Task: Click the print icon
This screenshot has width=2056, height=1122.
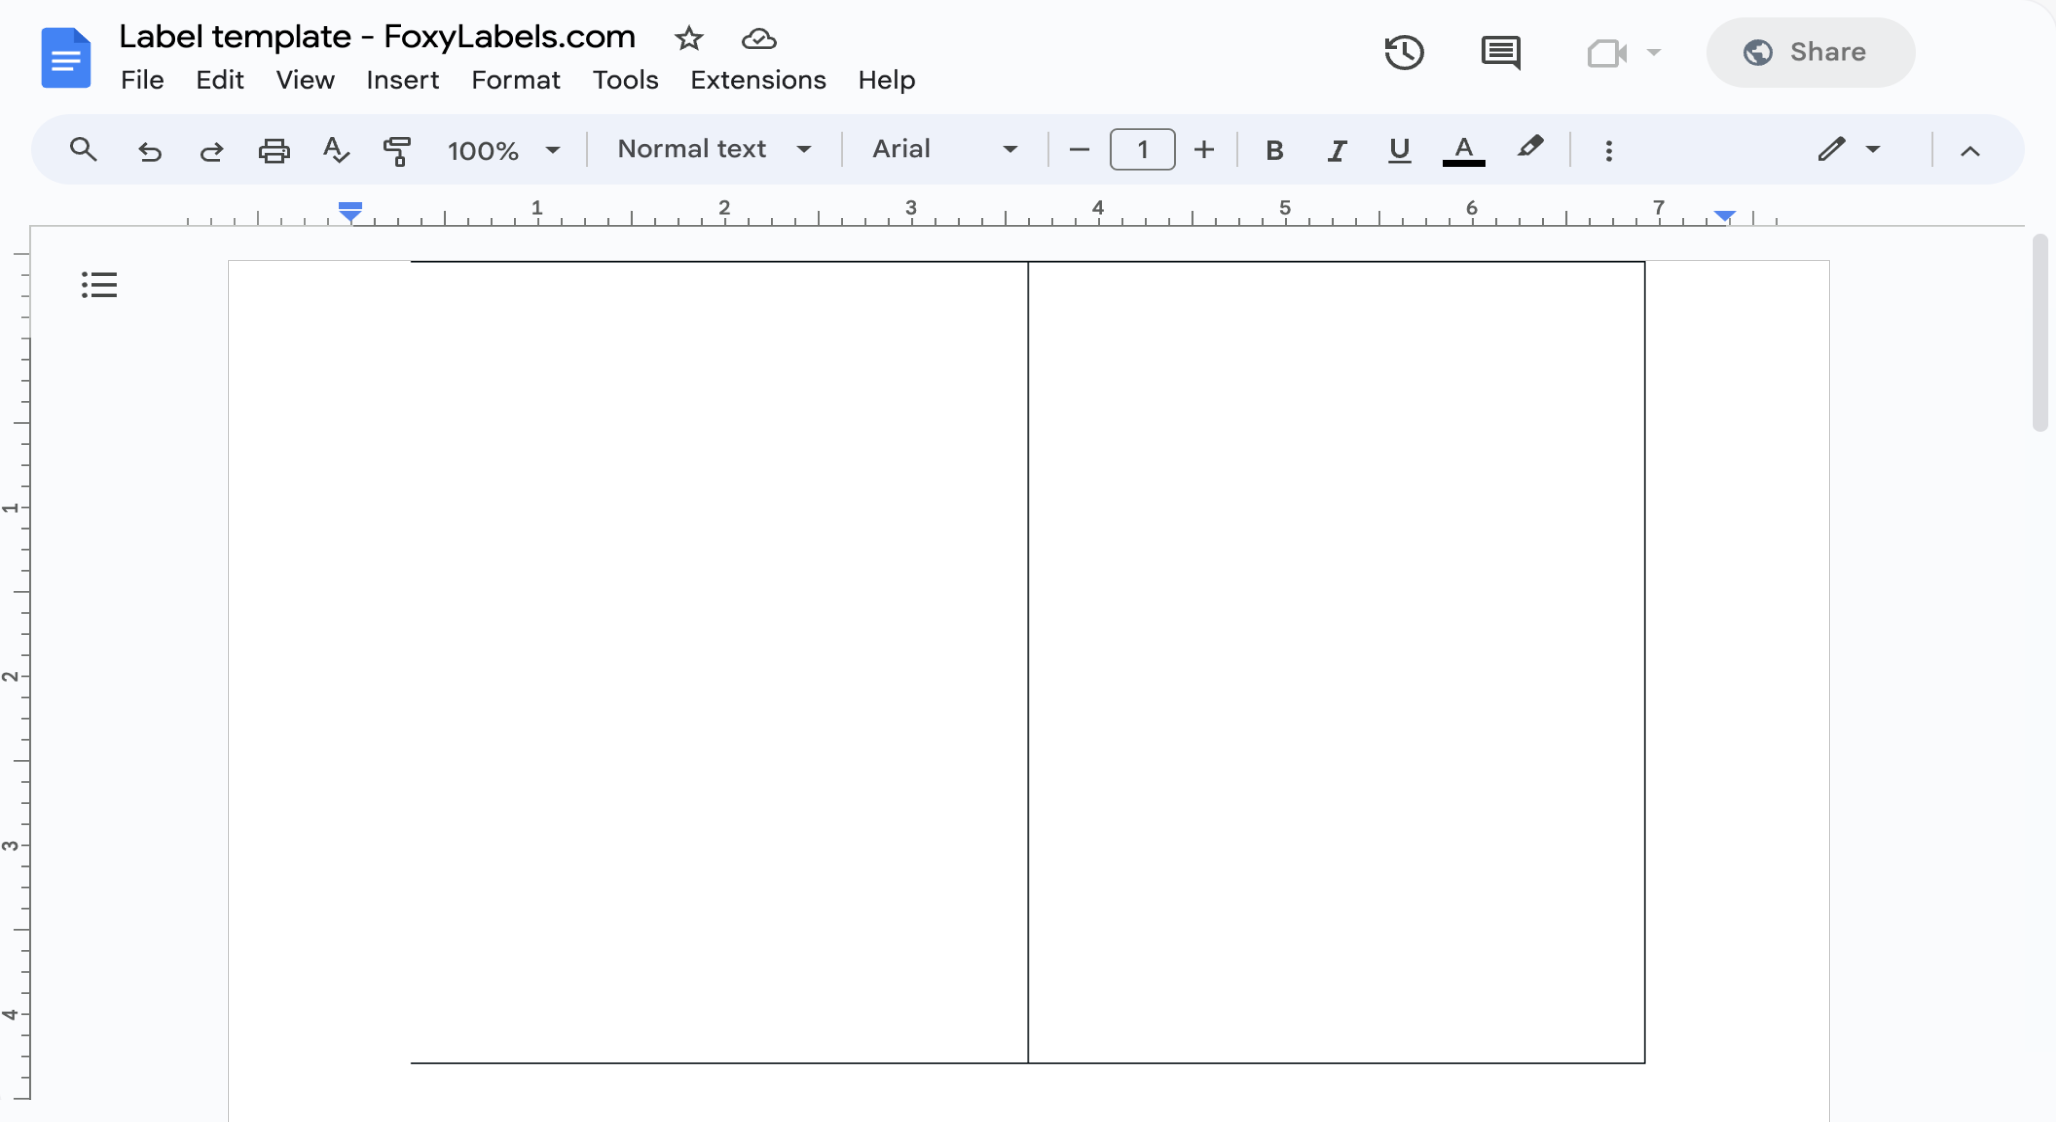Action: click(274, 151)
